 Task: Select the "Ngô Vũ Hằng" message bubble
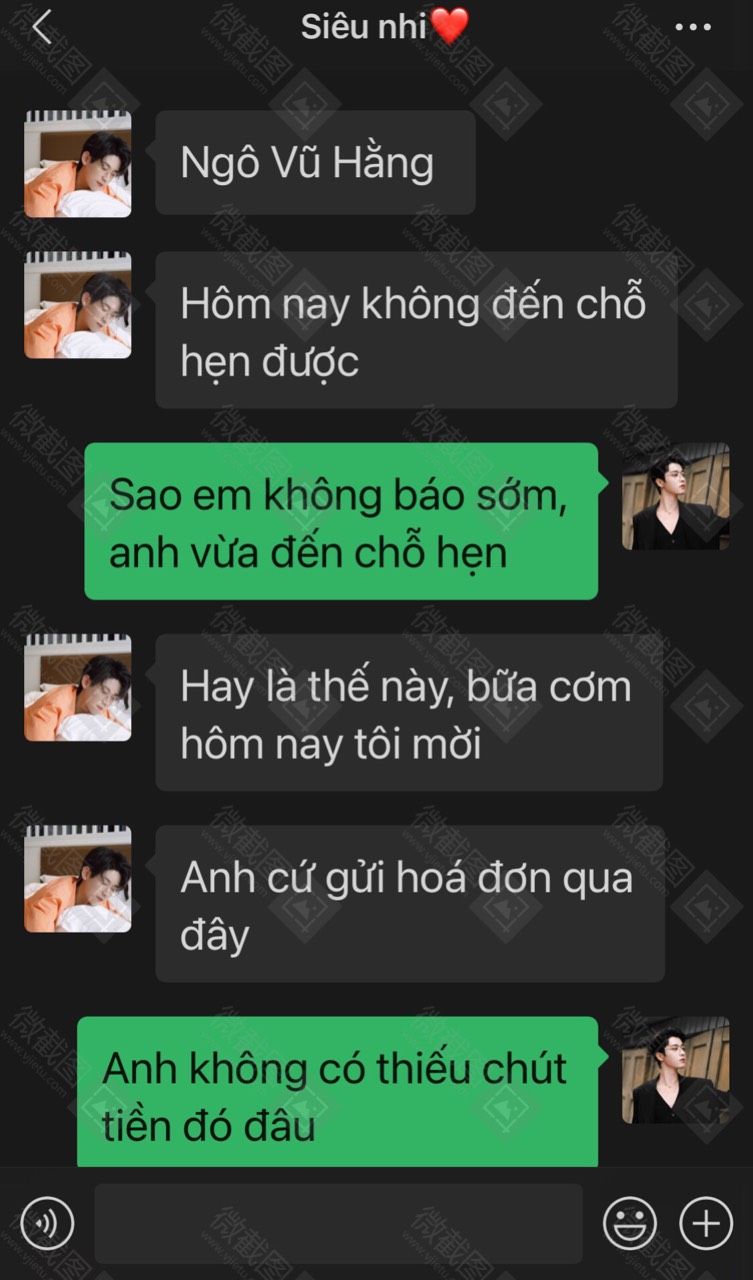click(x=315, y=162)
